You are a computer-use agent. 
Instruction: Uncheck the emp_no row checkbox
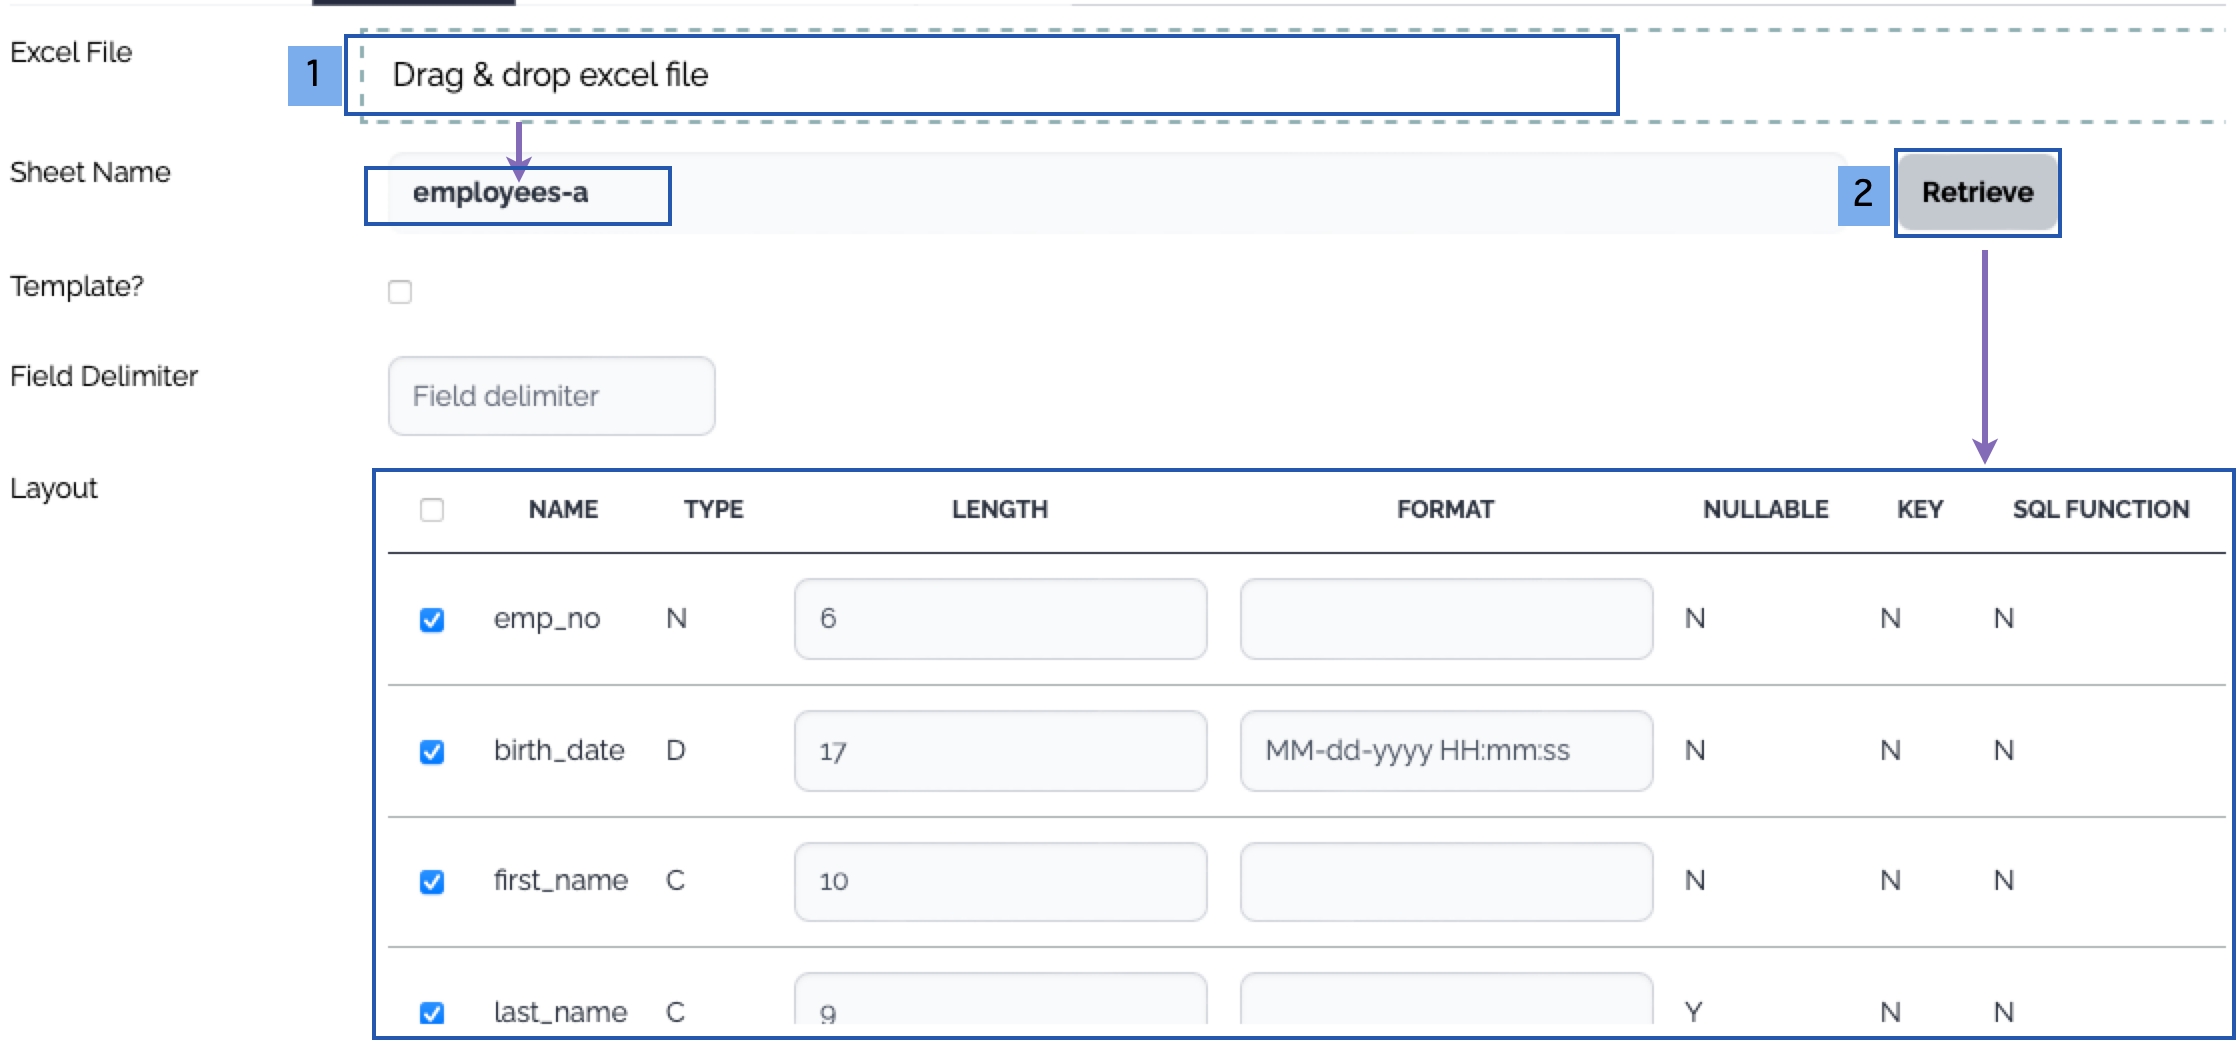pyautogui.click(x=432, y=620)
